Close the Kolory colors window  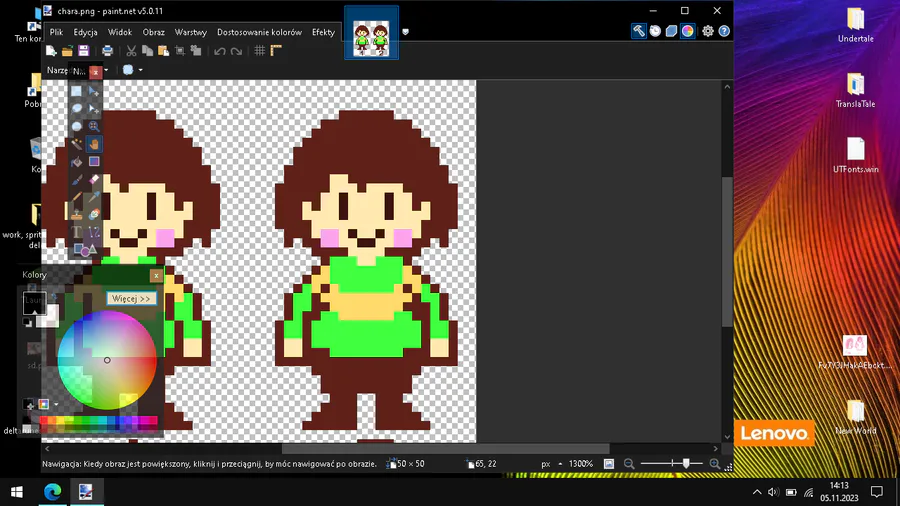(x=156, y=276)
